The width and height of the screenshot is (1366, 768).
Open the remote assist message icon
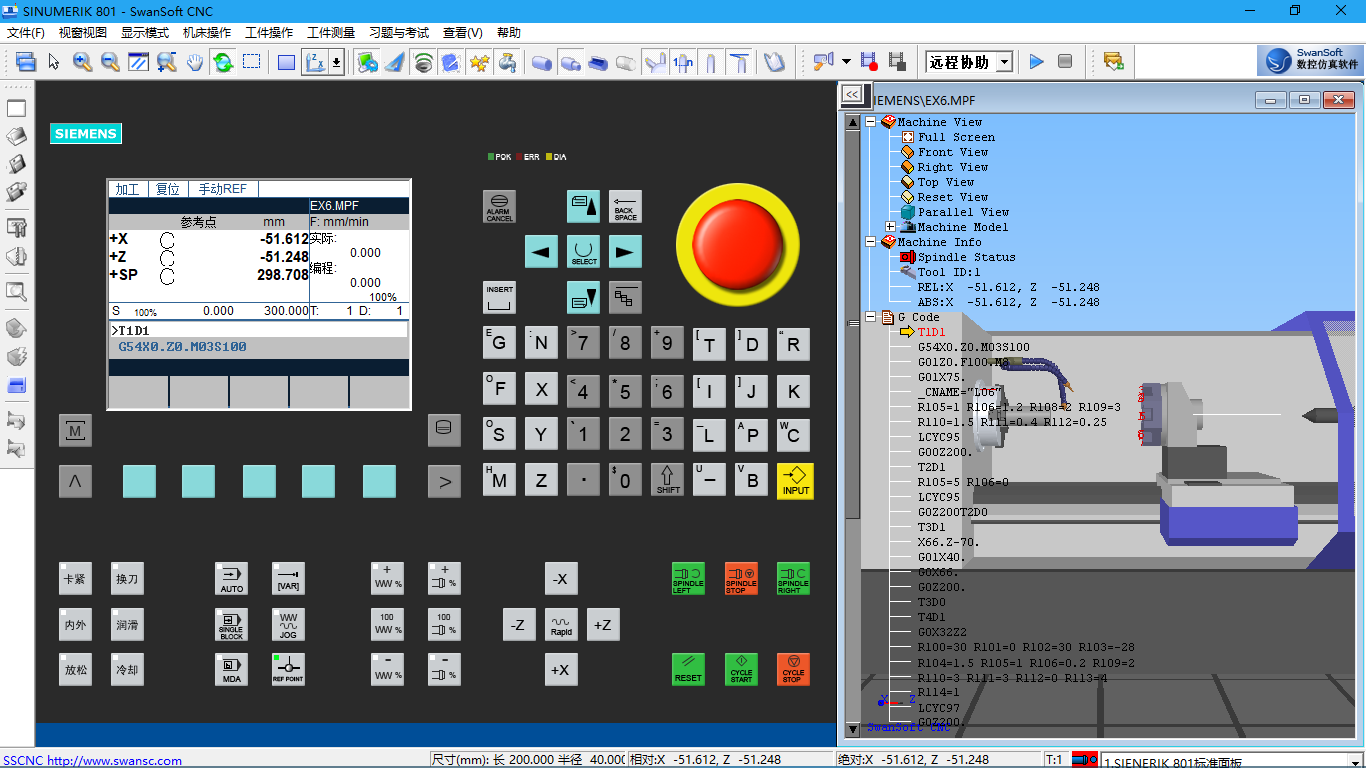point(1113,62)
